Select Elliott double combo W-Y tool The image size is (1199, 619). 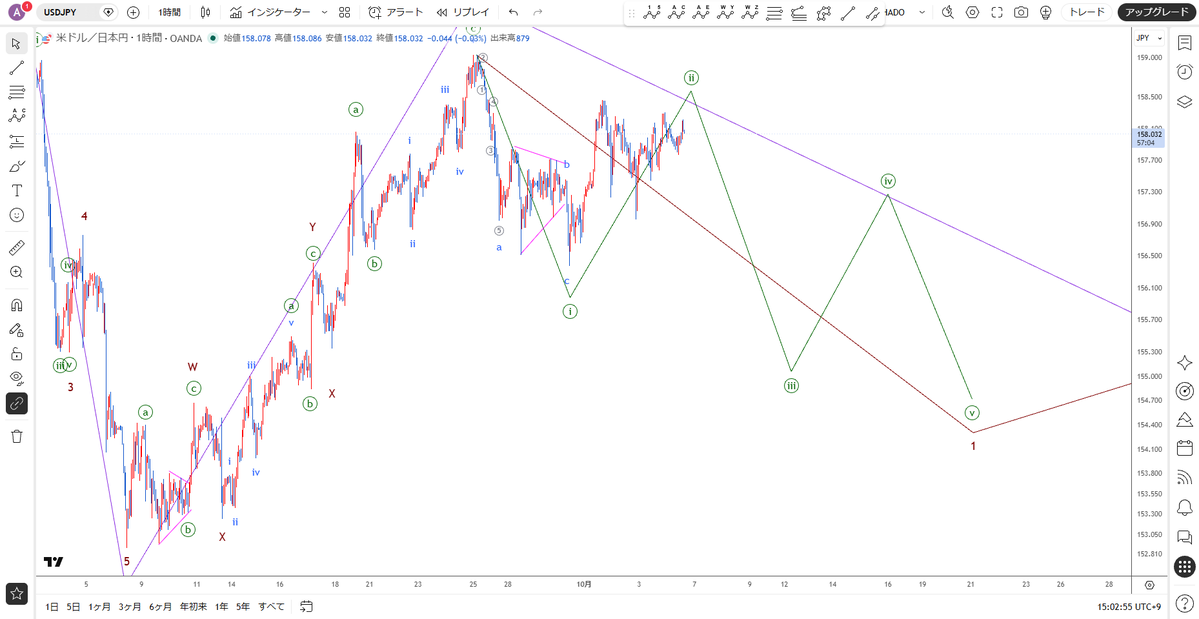(726, 12)
